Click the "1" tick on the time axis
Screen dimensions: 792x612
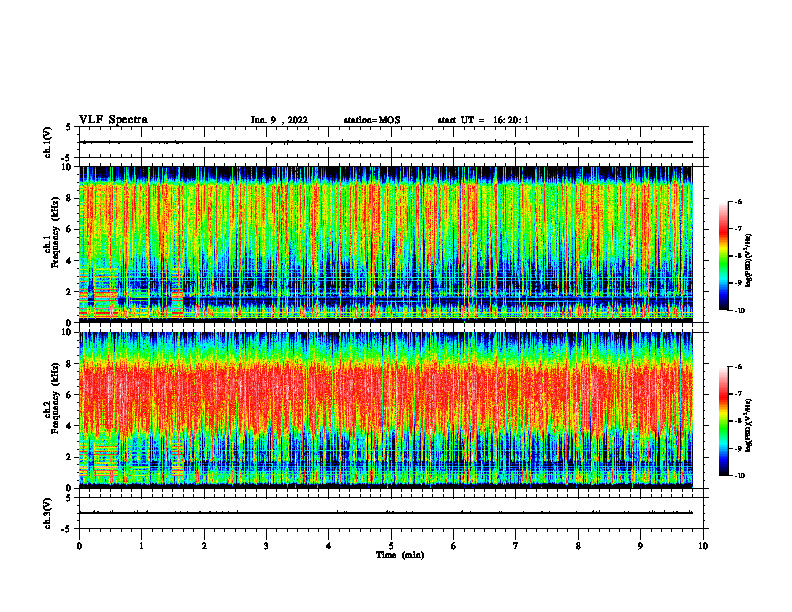(x=141, y=546)
